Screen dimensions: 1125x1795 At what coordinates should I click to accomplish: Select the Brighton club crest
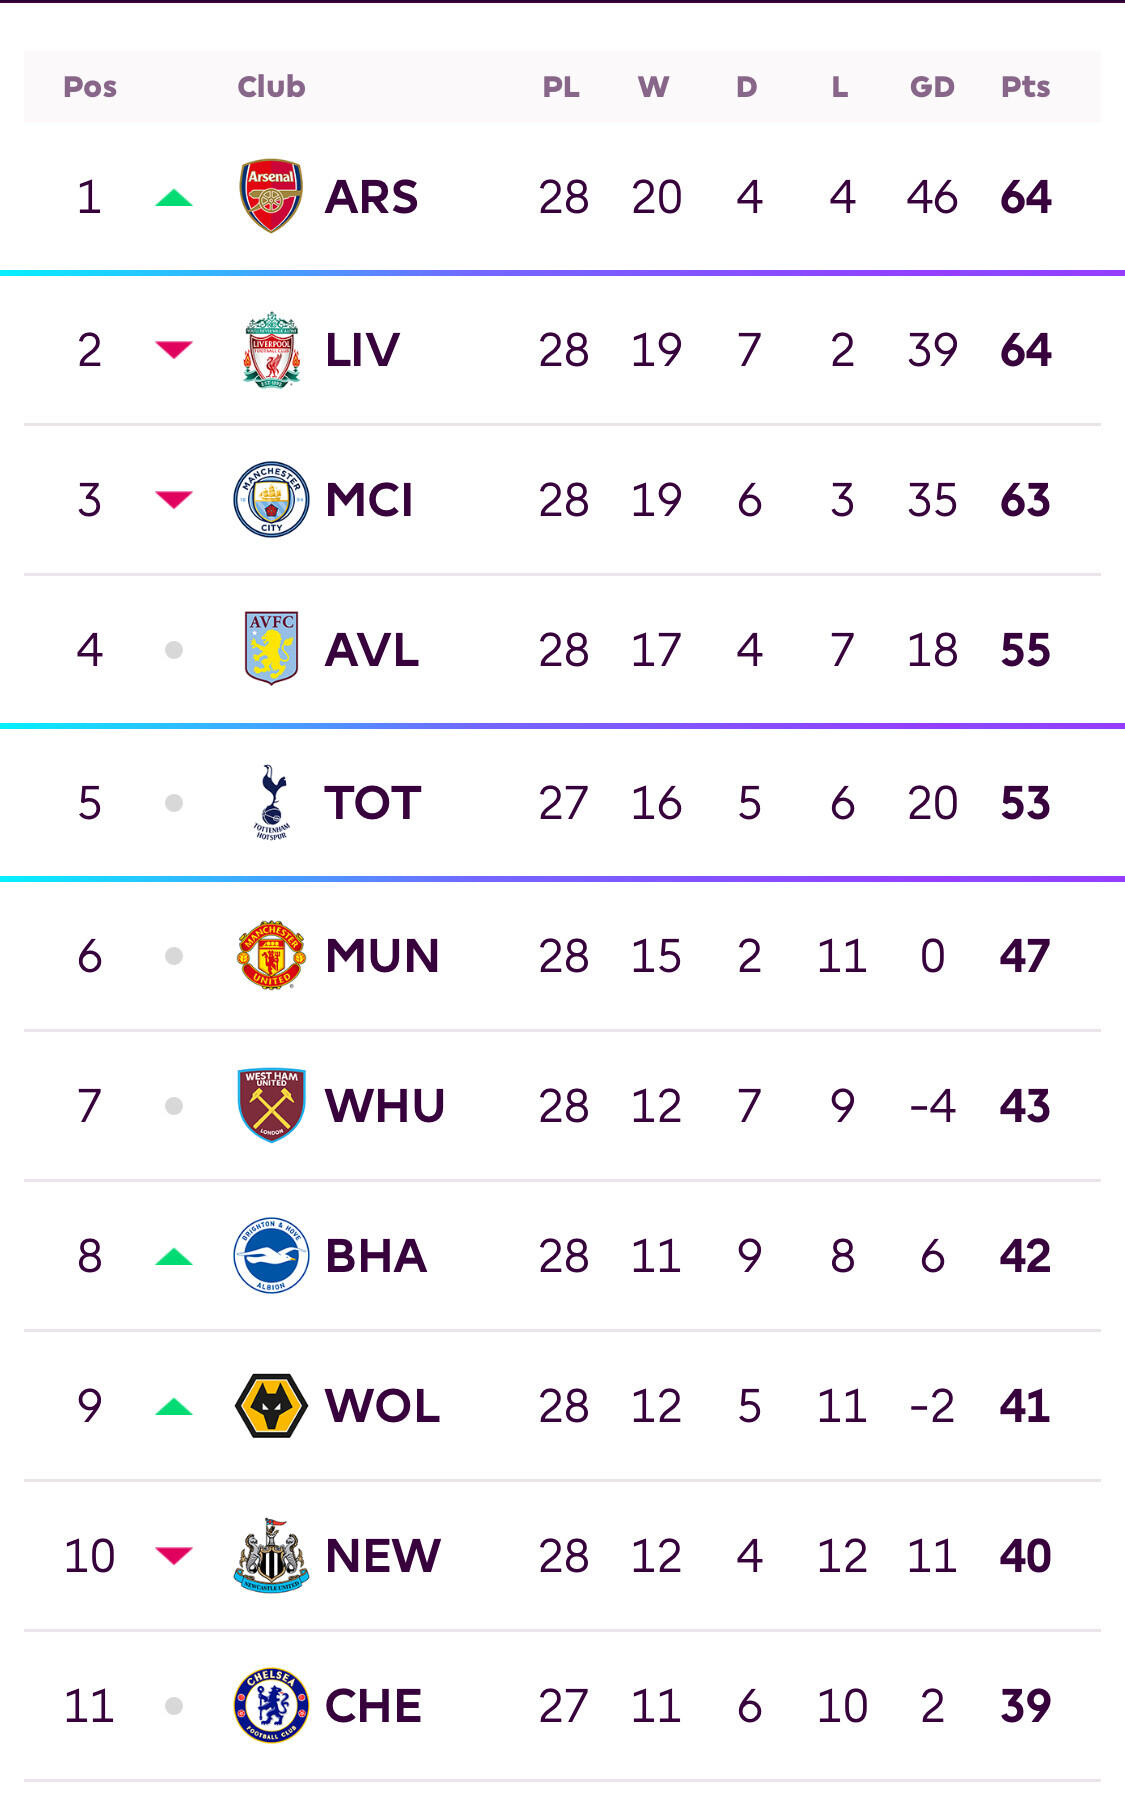point(271,1255)
